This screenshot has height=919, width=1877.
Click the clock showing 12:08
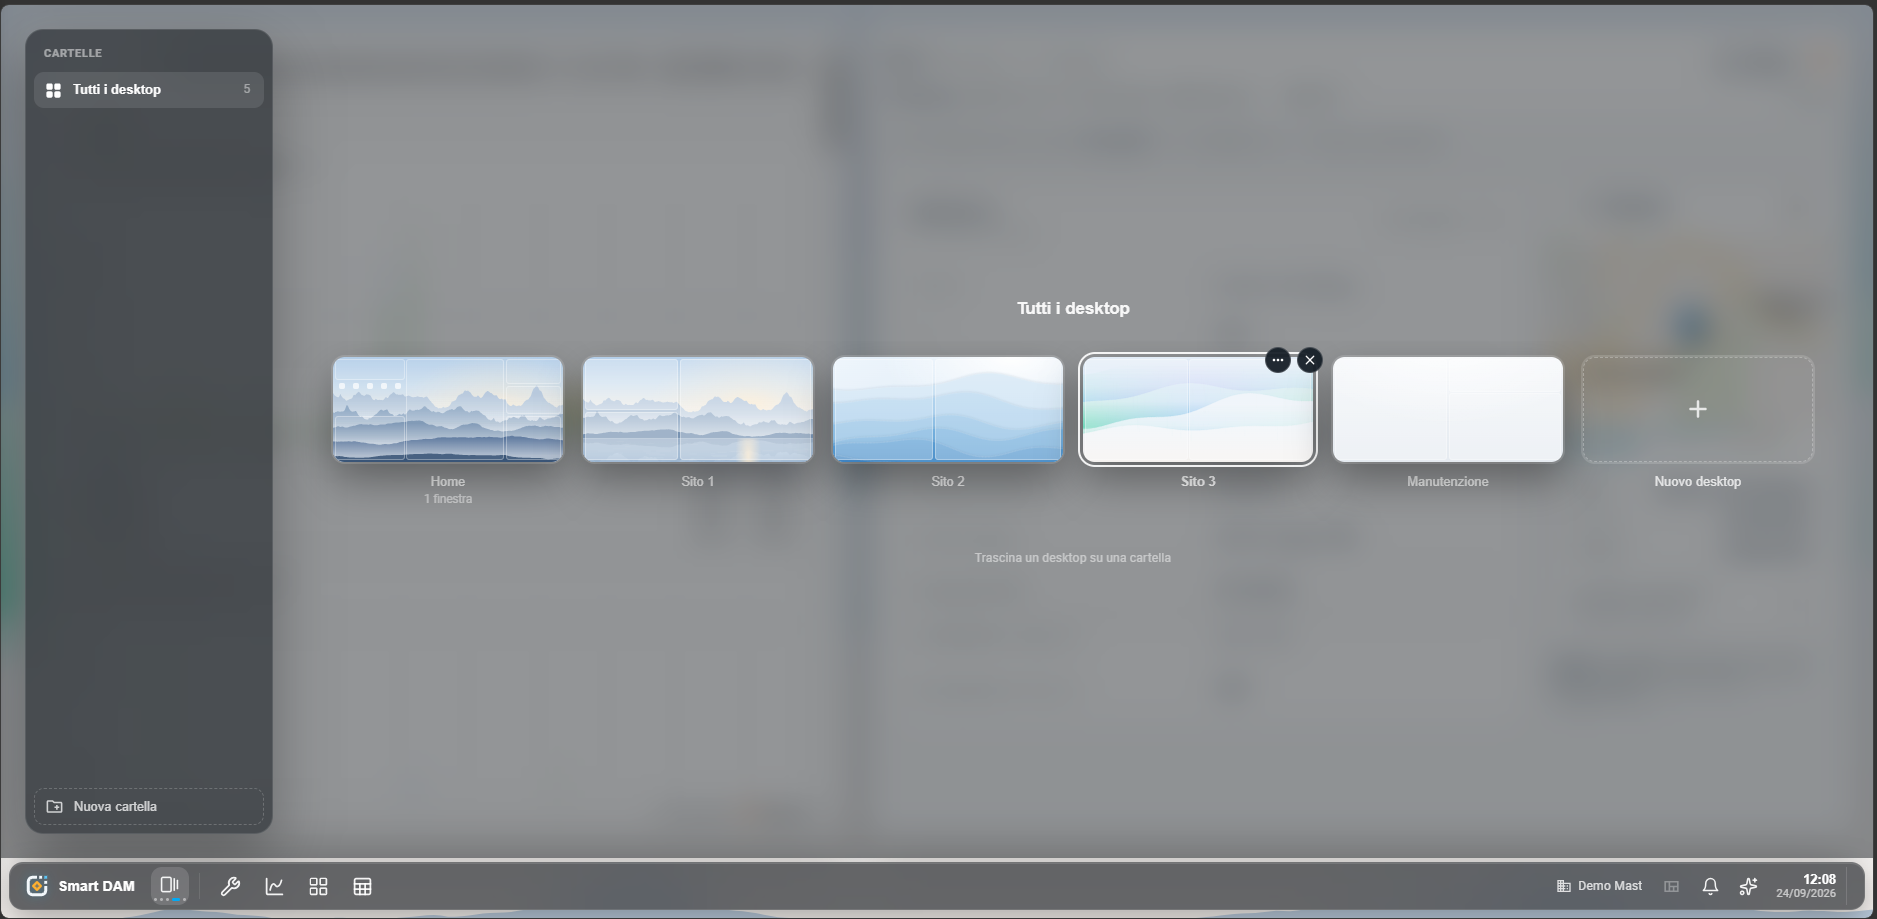coord(1819,879)
